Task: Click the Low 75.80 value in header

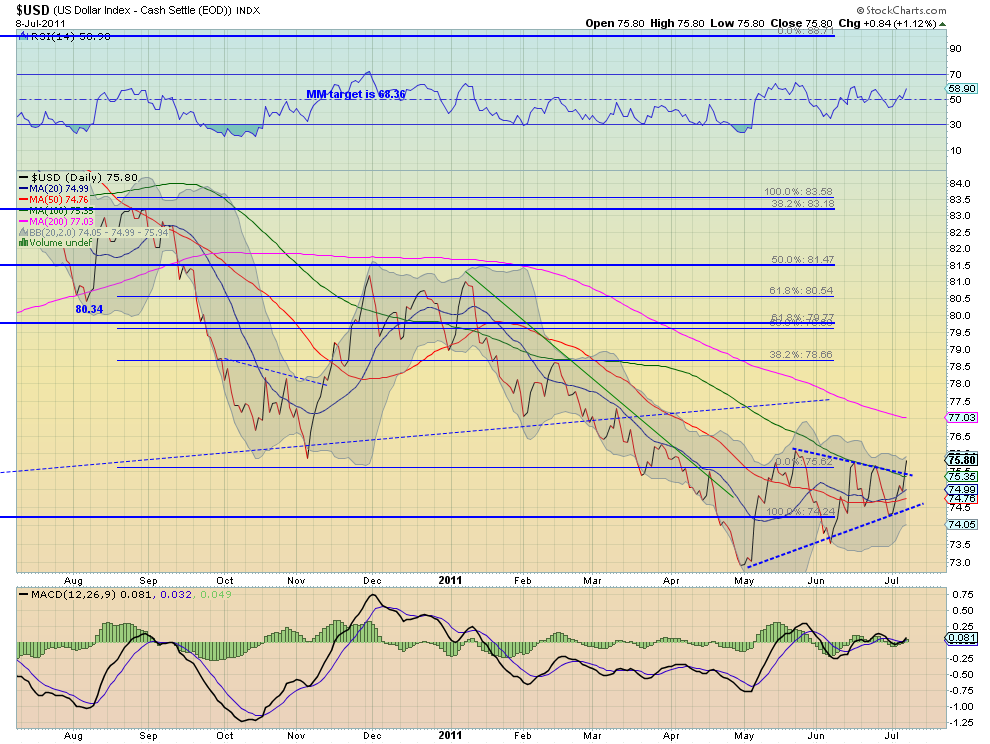Action: pos(738,23)
